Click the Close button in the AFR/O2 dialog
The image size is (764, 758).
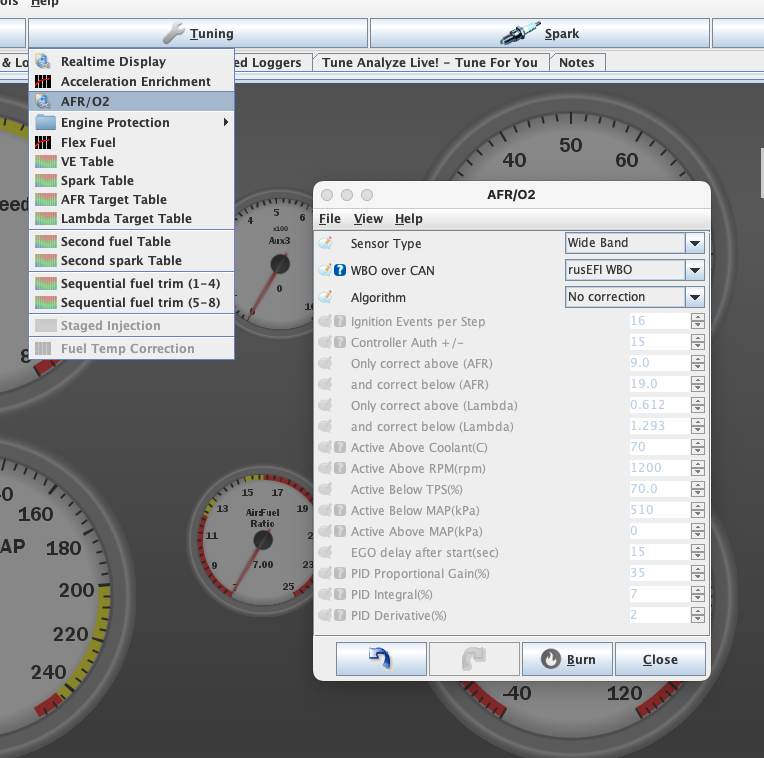660,659
